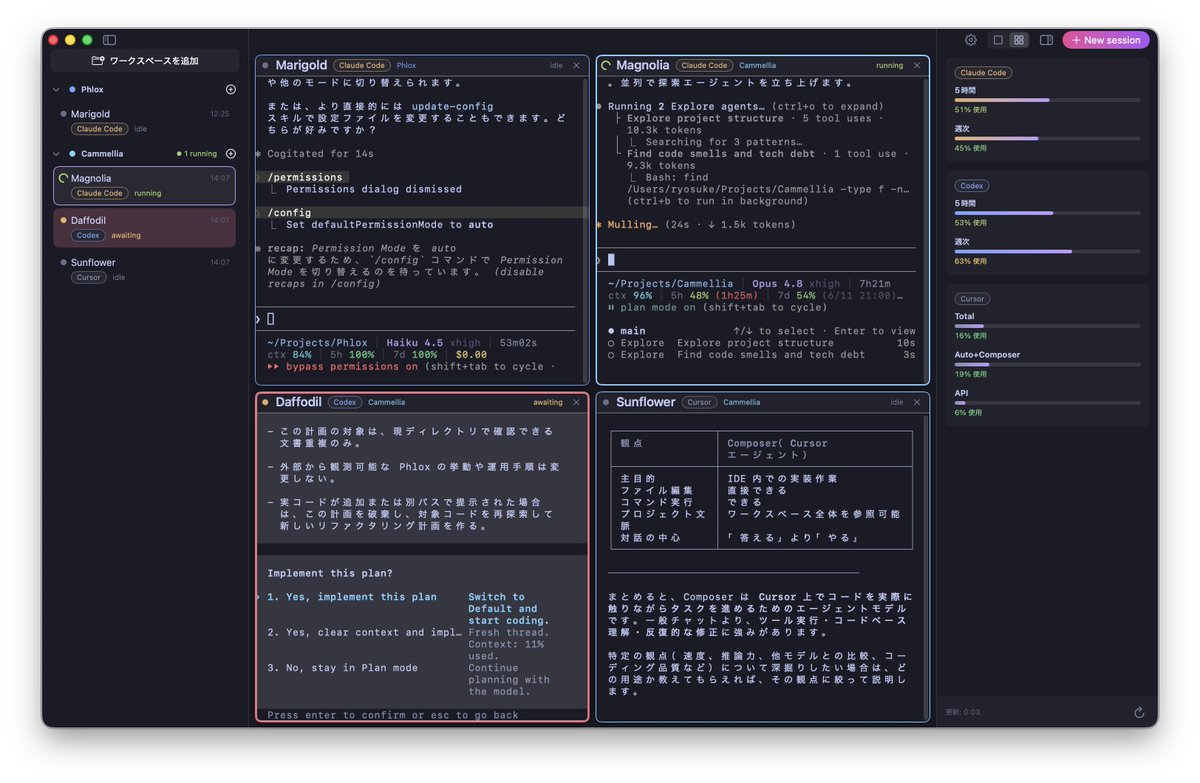This screenshot has height=783, width=1200.
Task: Click the Sunflower pane title
Action: [x=645, y=402]
